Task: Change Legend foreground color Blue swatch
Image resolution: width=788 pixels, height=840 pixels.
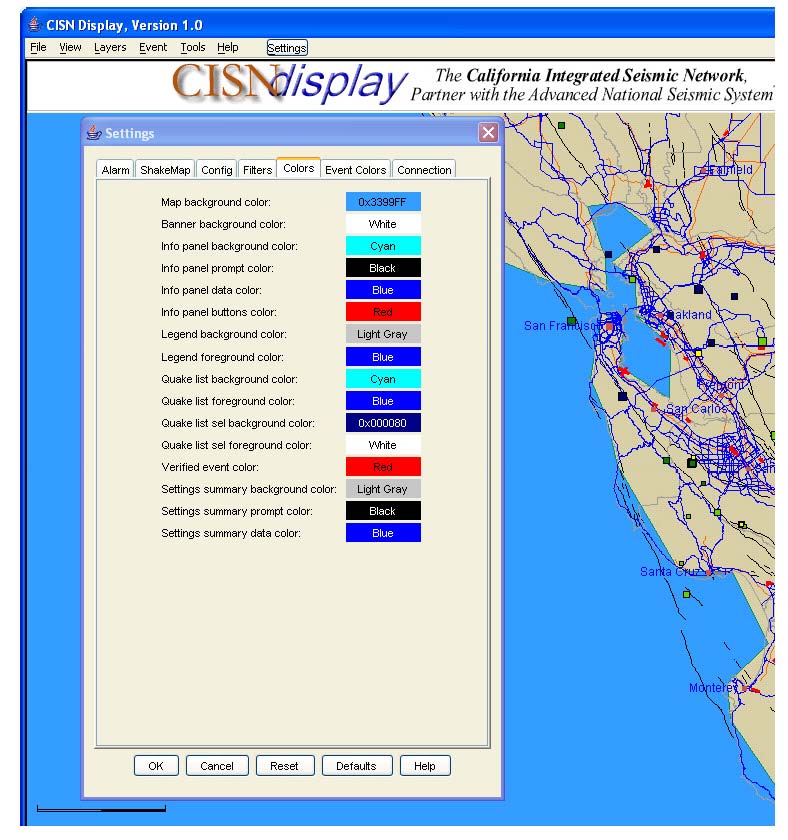Action: tap(383, 357)
